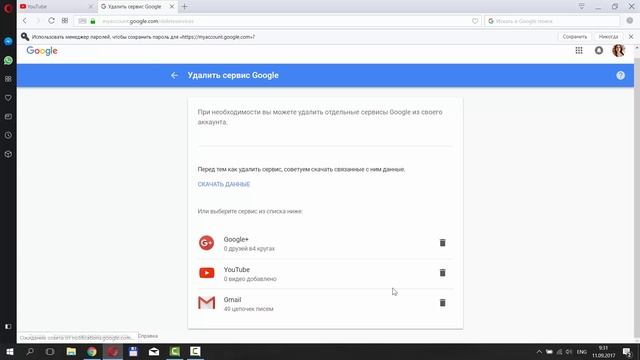Go back using the blue header arrow

tap(174, 76)
